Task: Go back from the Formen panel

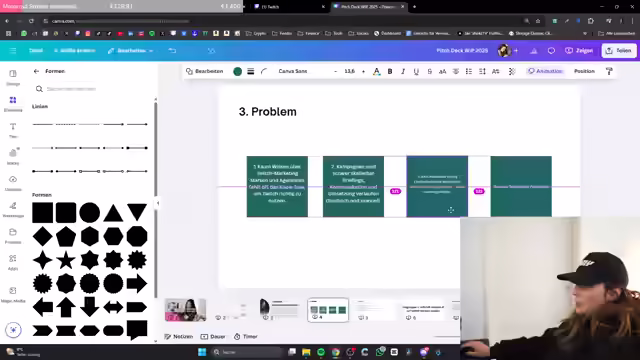Action: coord(36,71)
